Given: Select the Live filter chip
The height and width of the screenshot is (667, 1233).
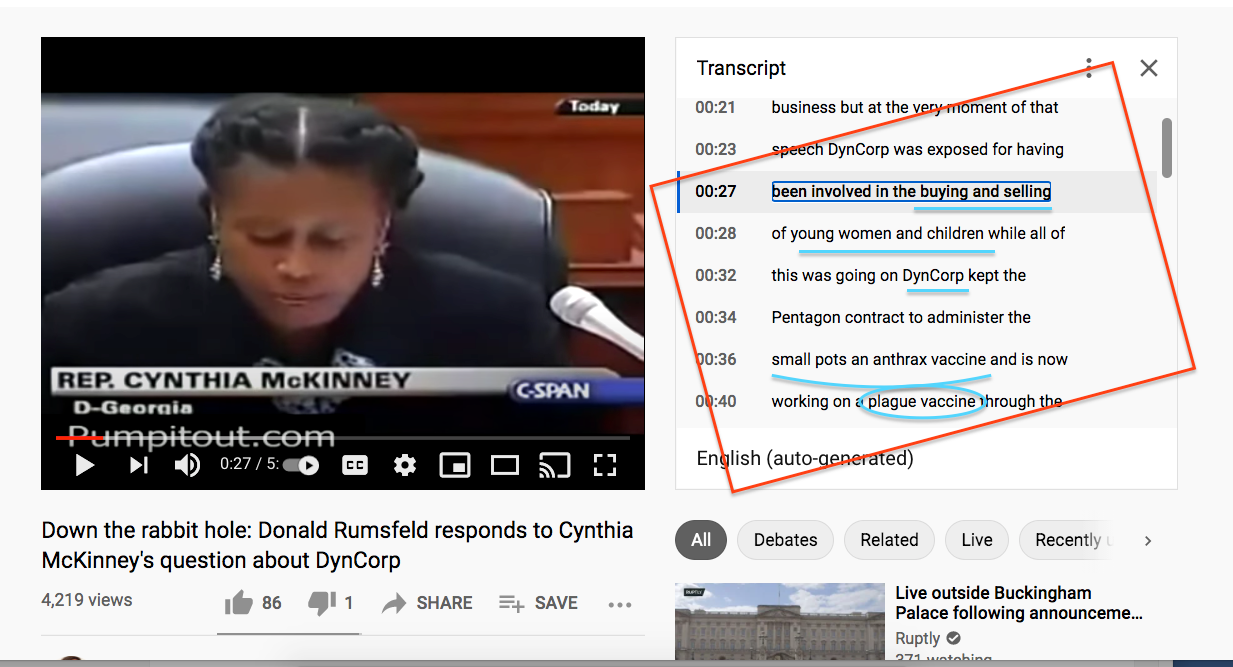Looking at the screenshot, I should click(977, 540).
